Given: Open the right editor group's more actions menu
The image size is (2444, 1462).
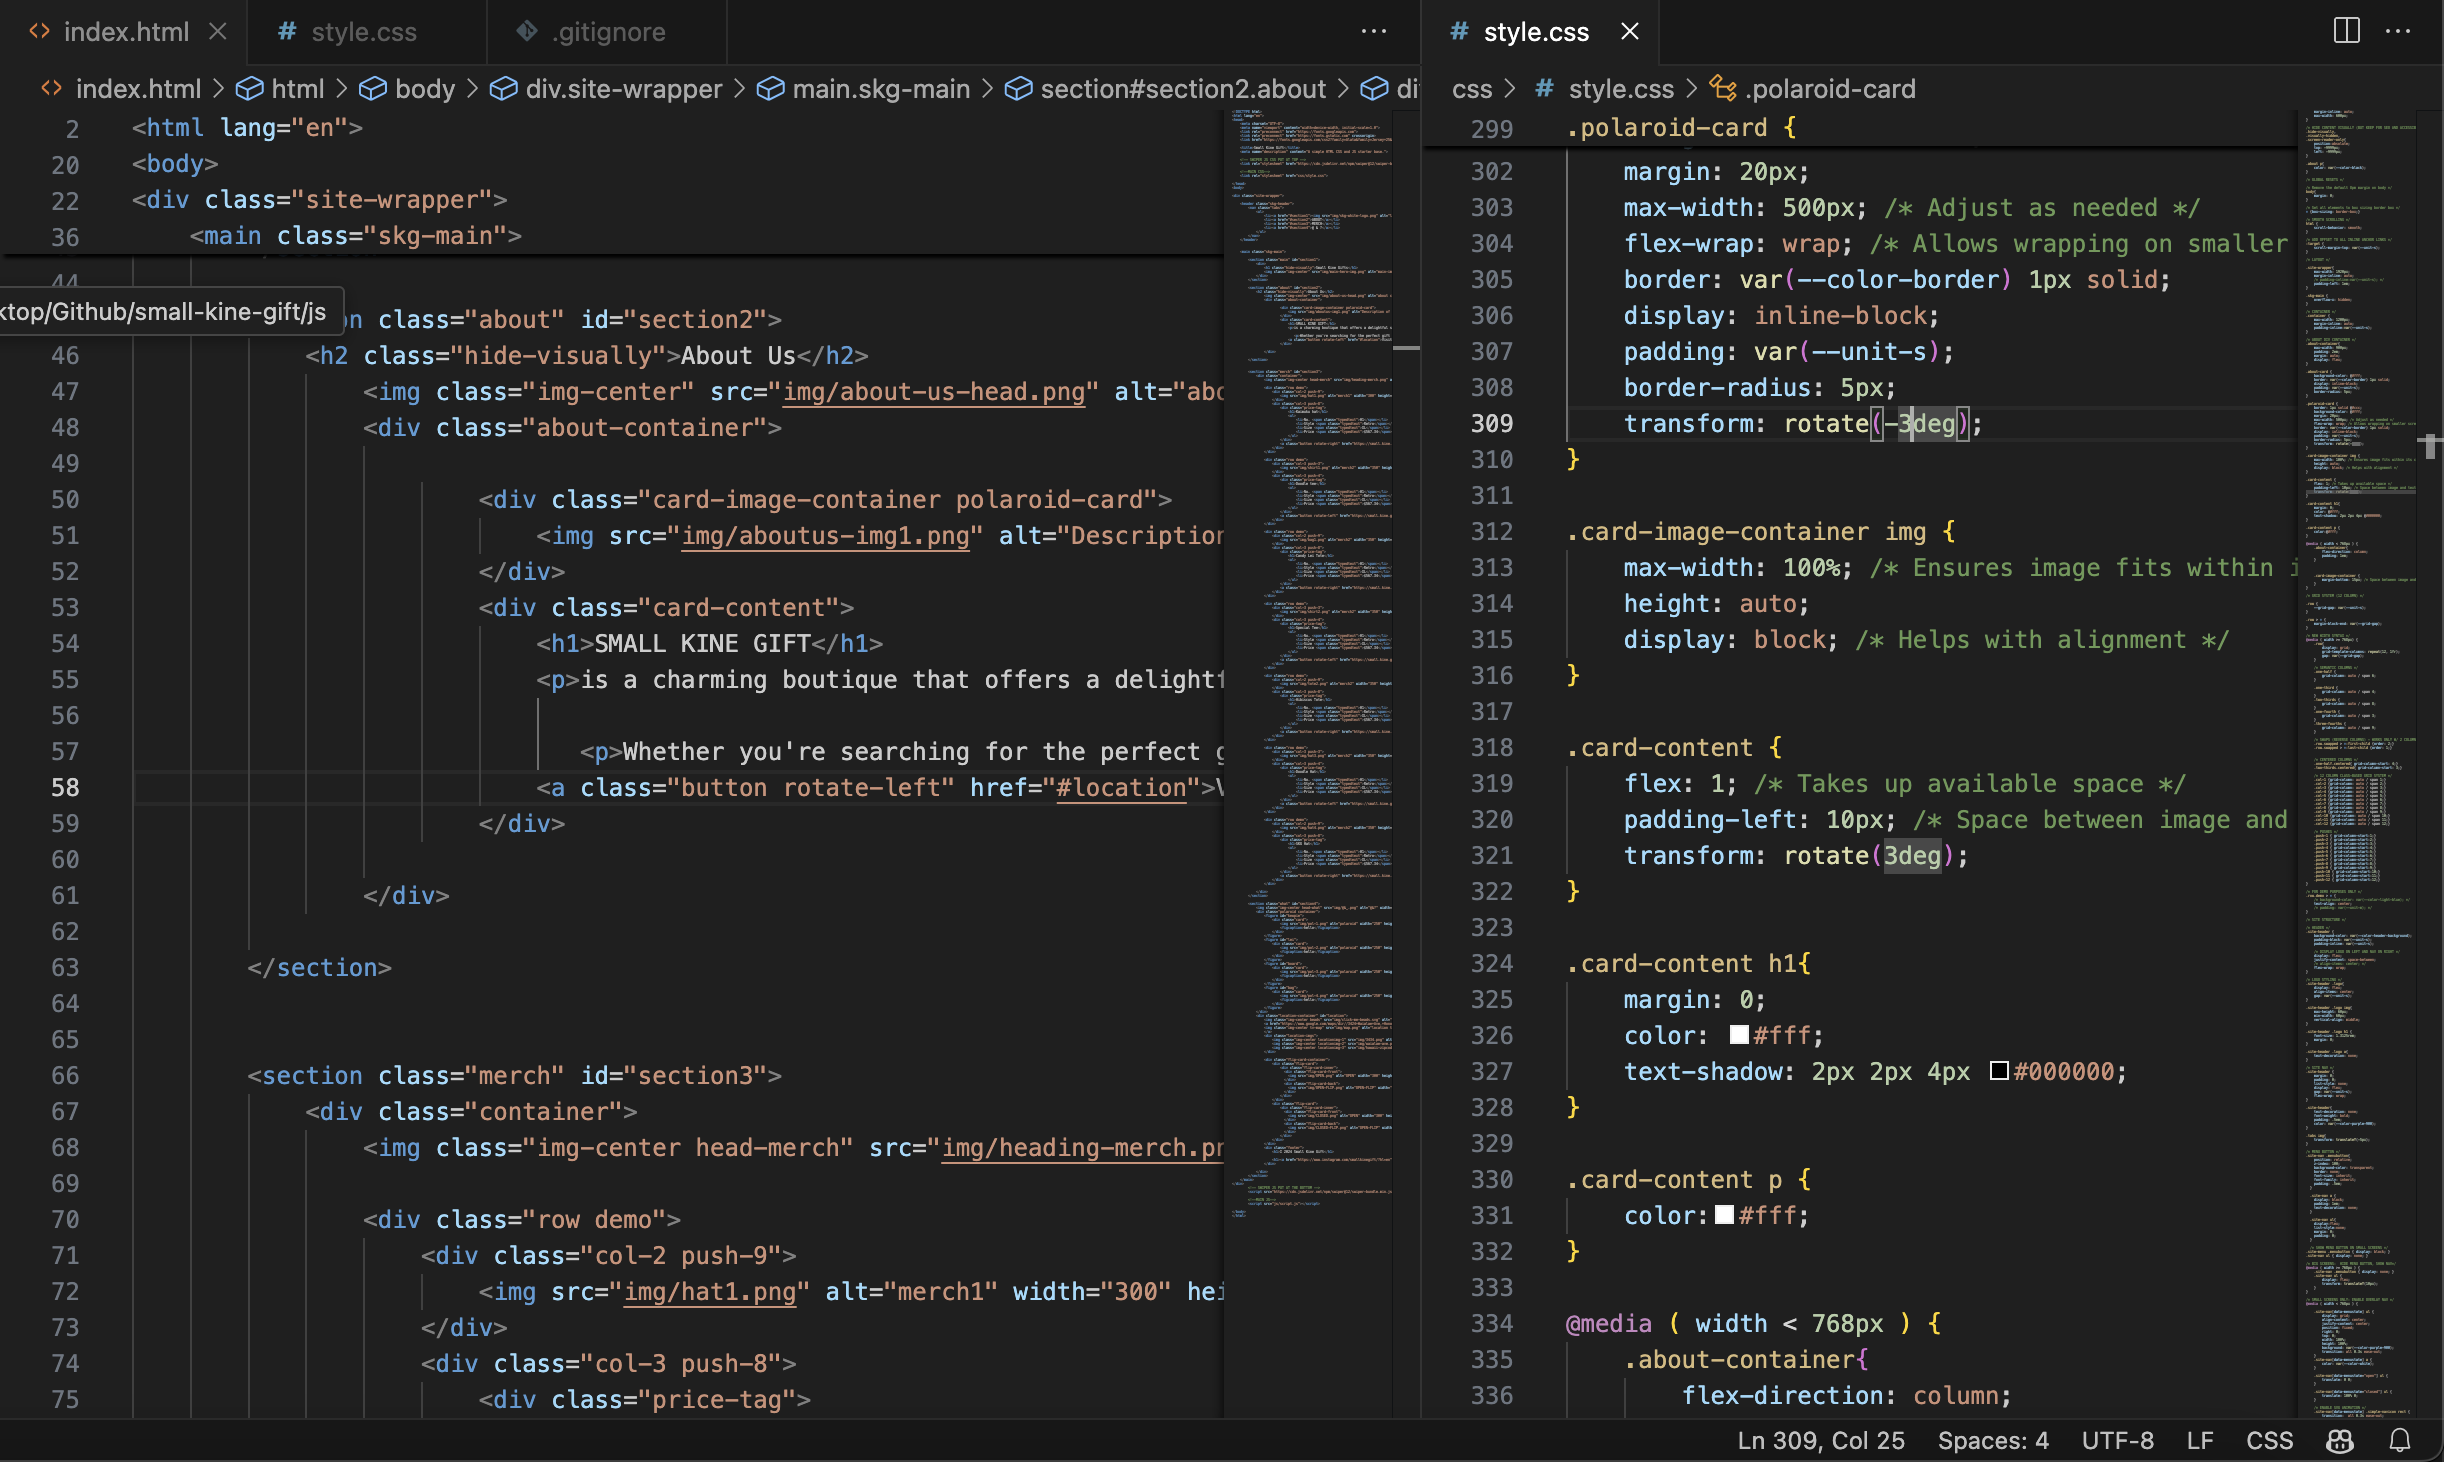Looking at the screenshot, I should point(2398,31).
